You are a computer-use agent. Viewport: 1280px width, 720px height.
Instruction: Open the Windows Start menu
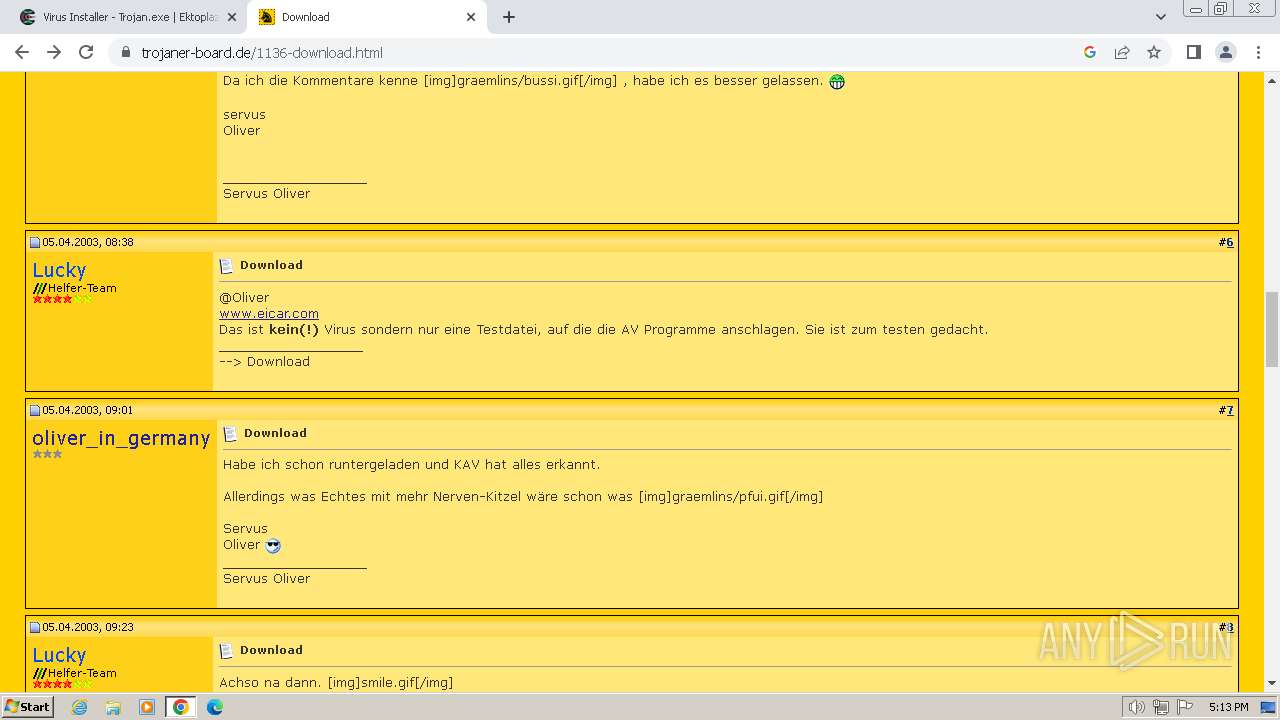[28, 707]
